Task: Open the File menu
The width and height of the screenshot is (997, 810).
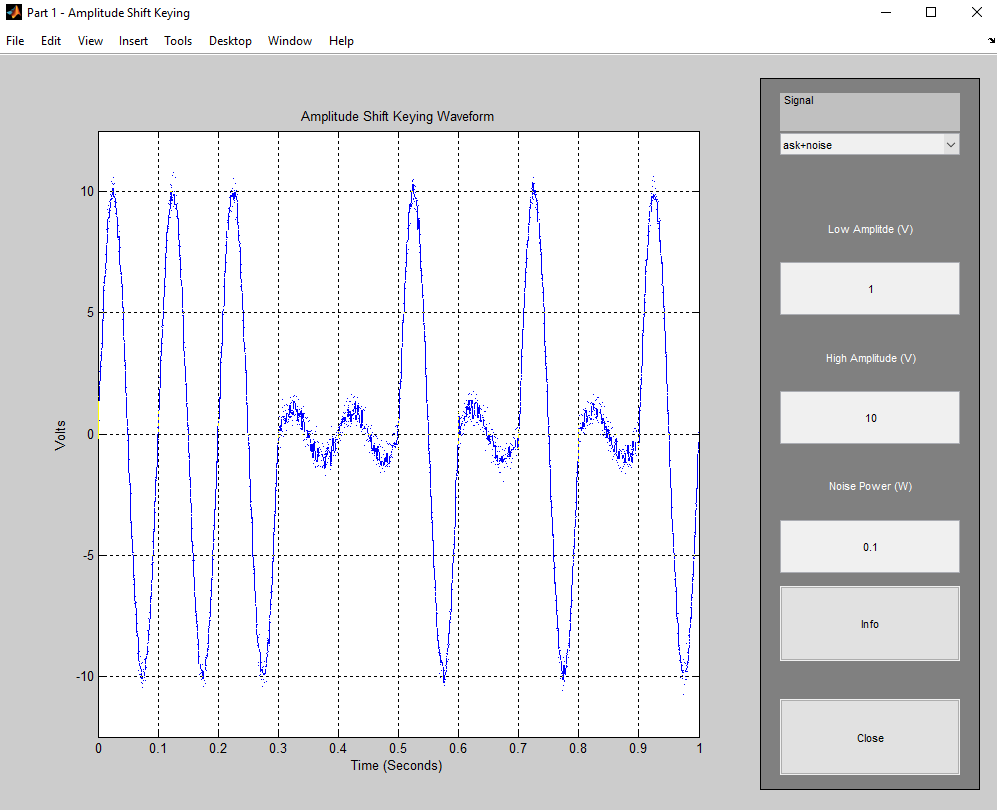Action: point(15,41)
